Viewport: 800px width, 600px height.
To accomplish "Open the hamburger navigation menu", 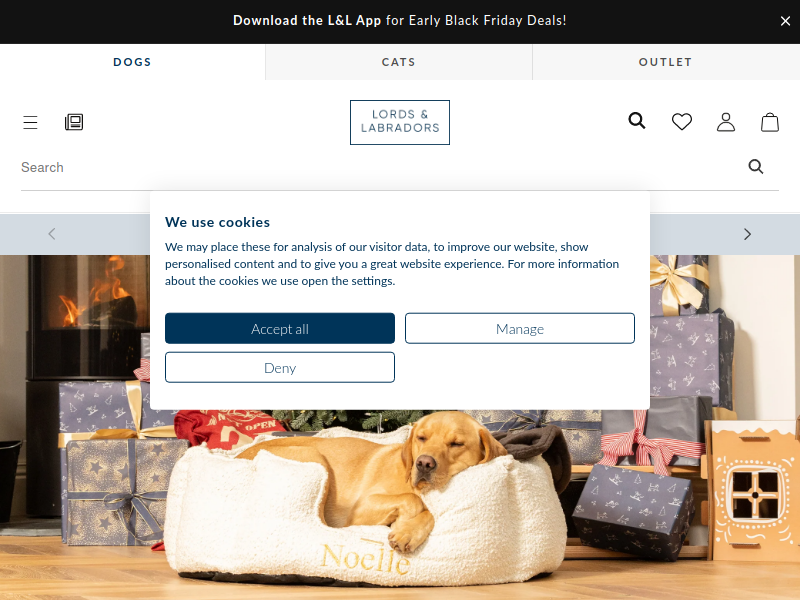I will pos(30,122).
